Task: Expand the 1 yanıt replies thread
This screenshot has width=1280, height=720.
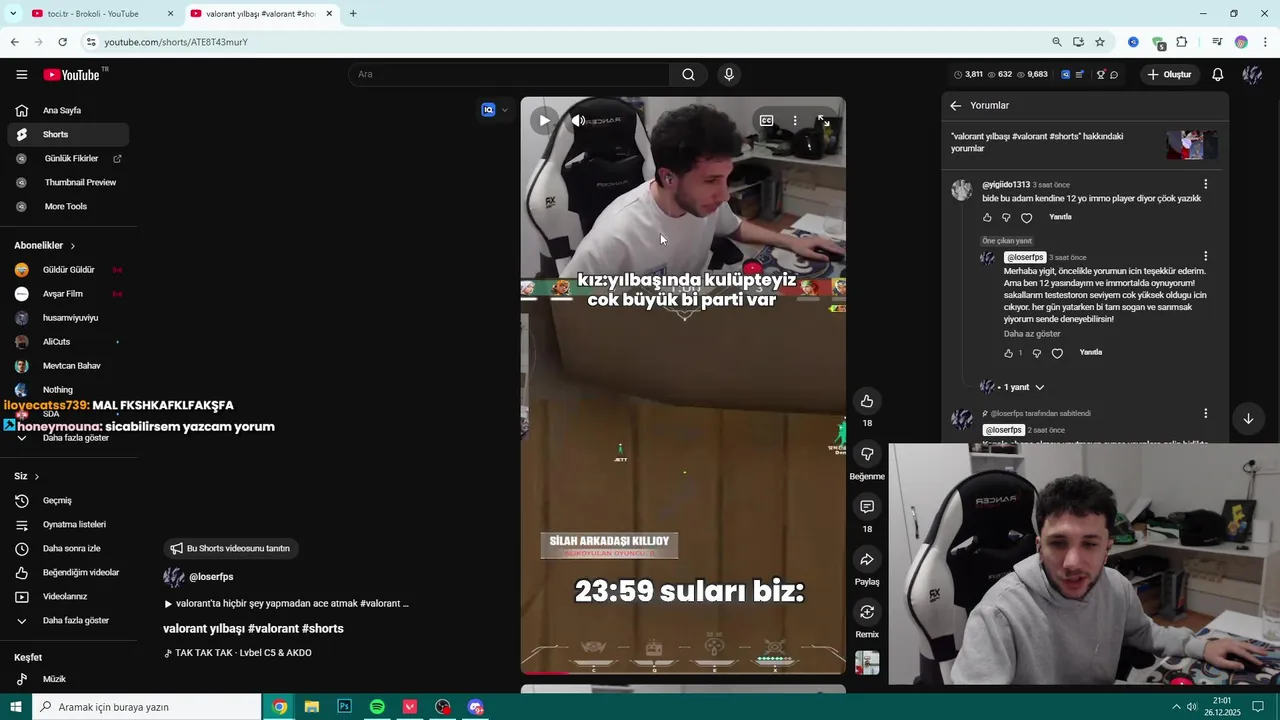Action: (1013, 387)
